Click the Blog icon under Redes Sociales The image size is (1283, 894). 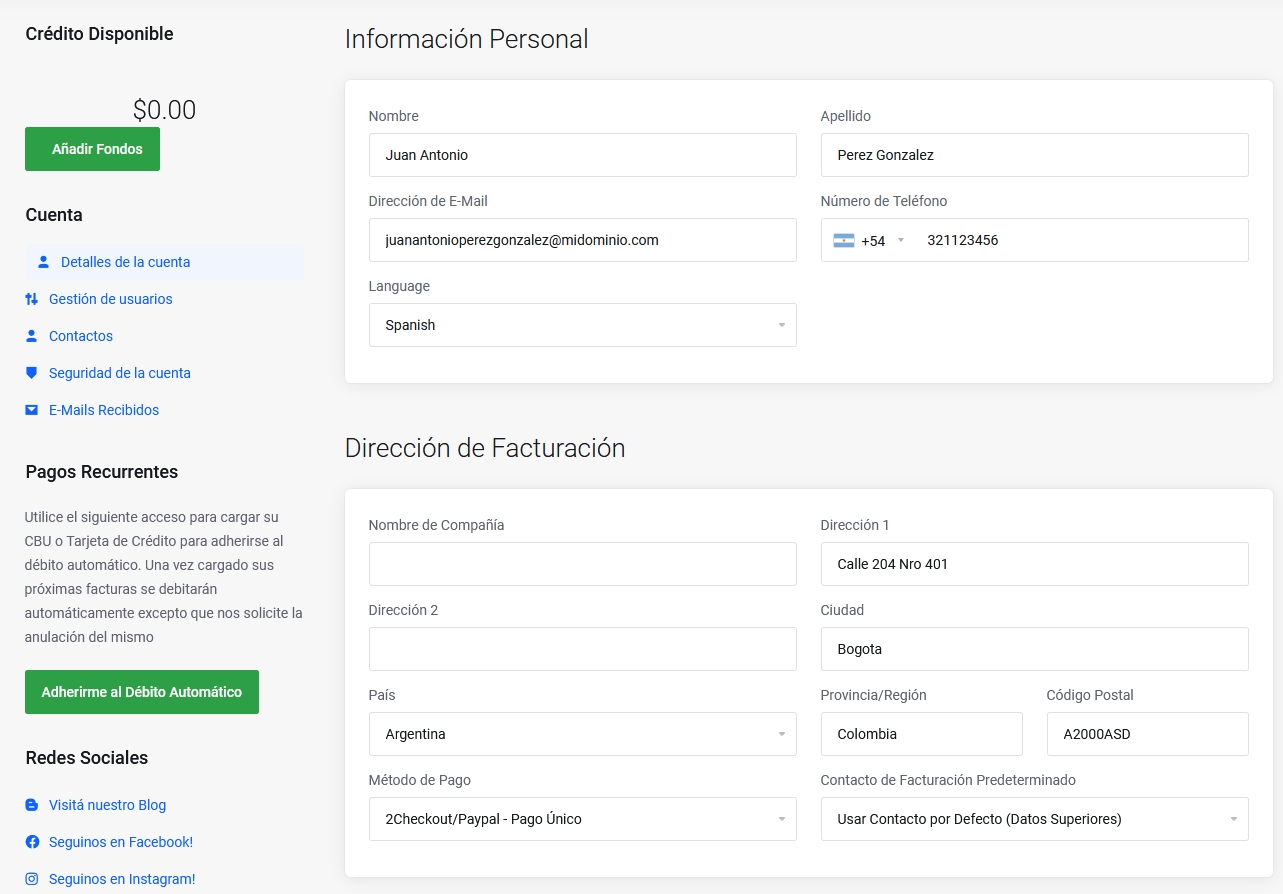coord(32,805)
